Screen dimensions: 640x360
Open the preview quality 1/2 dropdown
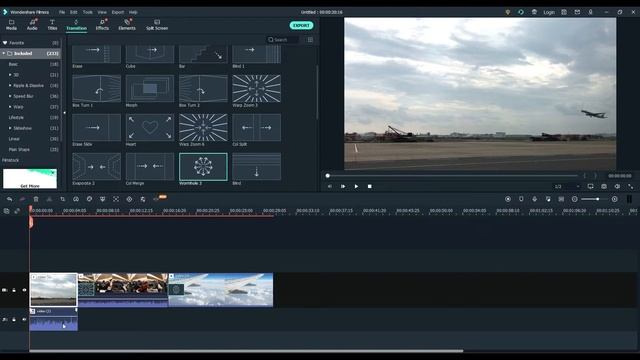click(x=567, y=187)
